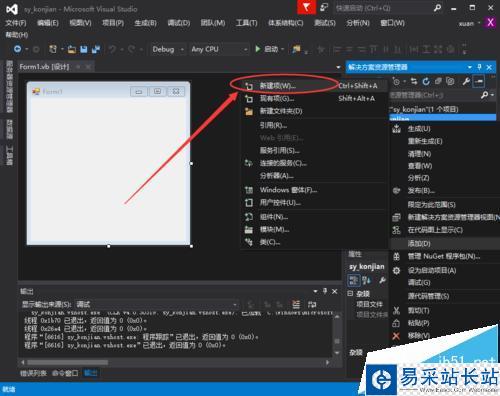Click the account avatar X icon

point(490,23)
